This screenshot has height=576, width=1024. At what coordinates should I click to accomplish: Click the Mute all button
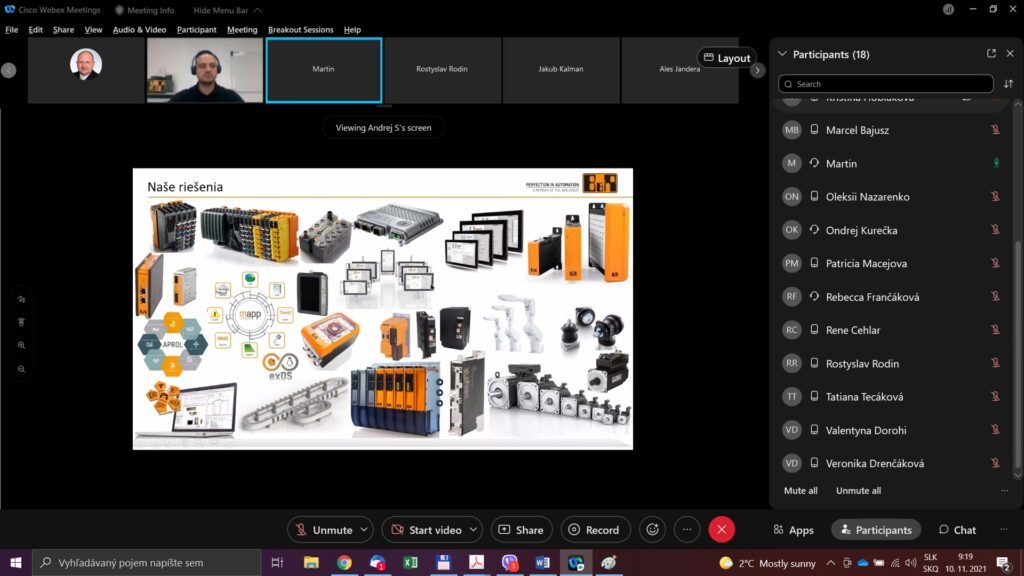pos(800,491)
